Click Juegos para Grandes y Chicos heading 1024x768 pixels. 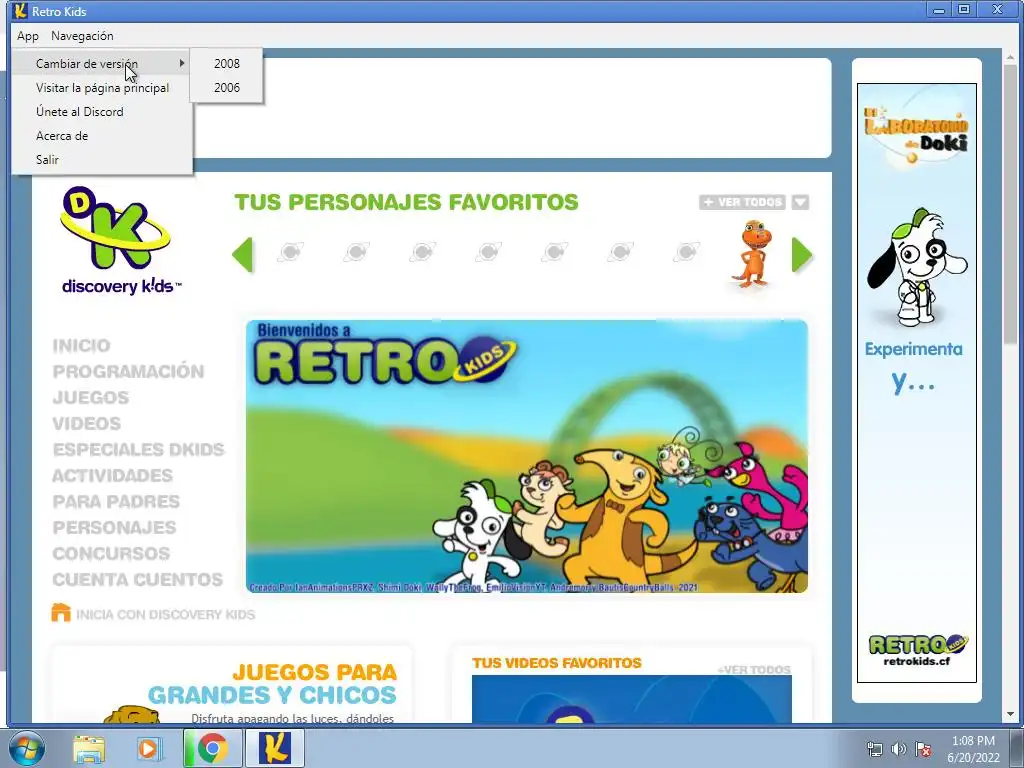click(x=272, y=683)
